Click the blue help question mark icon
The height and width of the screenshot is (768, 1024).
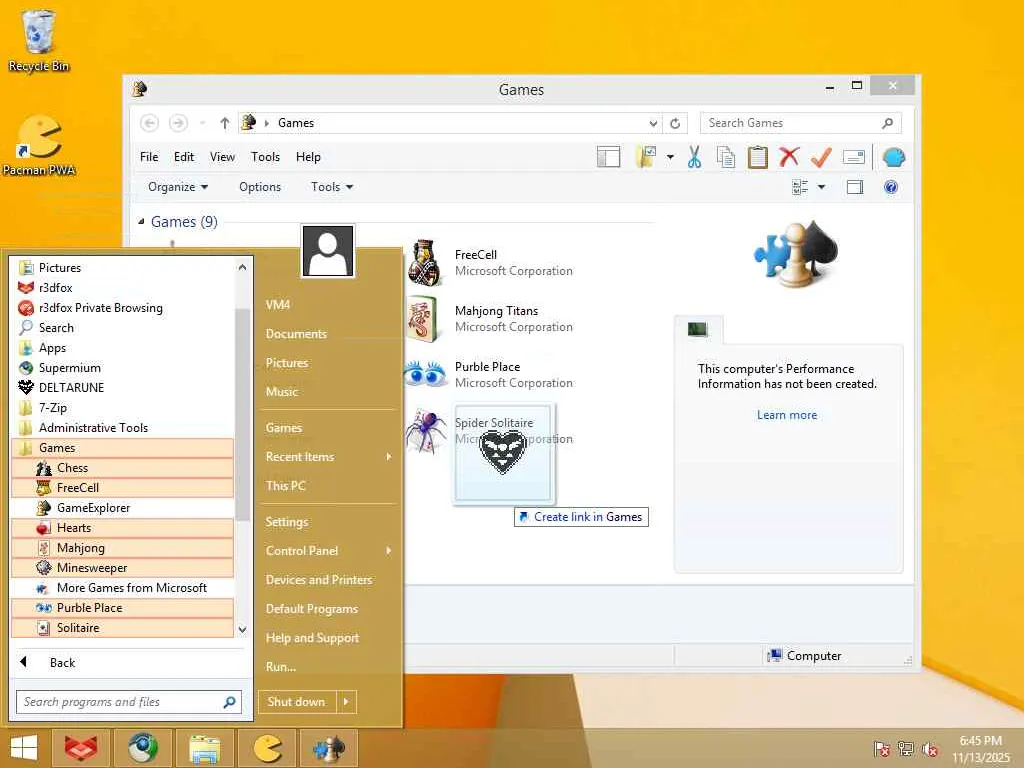click(x=891, y=187)
